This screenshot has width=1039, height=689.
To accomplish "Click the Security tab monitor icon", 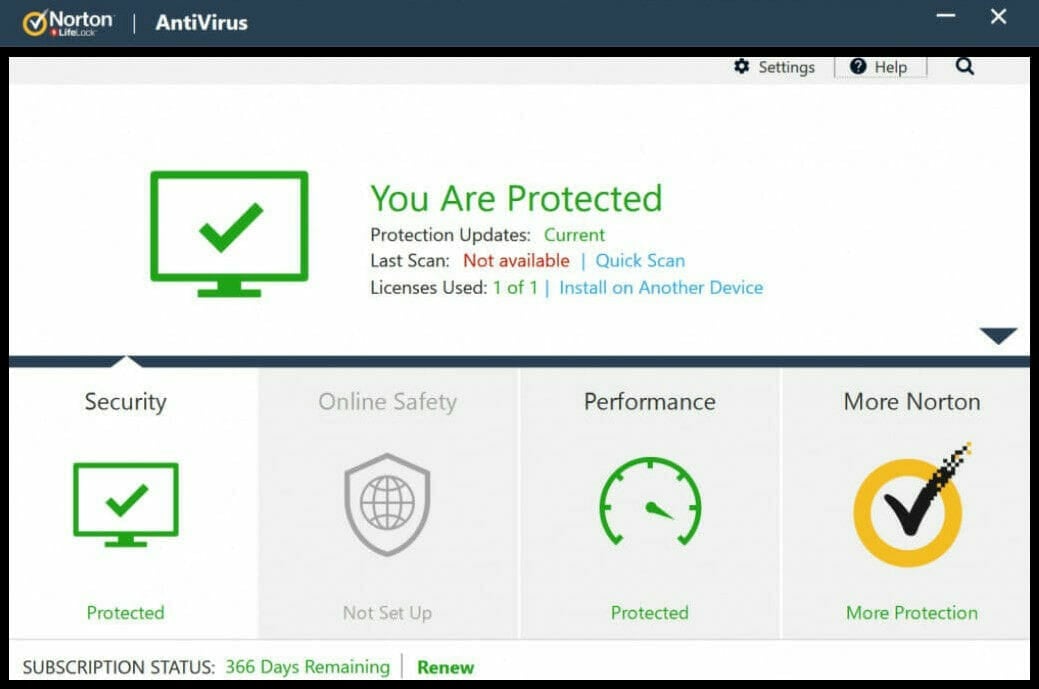I will [x=126, y=505].
